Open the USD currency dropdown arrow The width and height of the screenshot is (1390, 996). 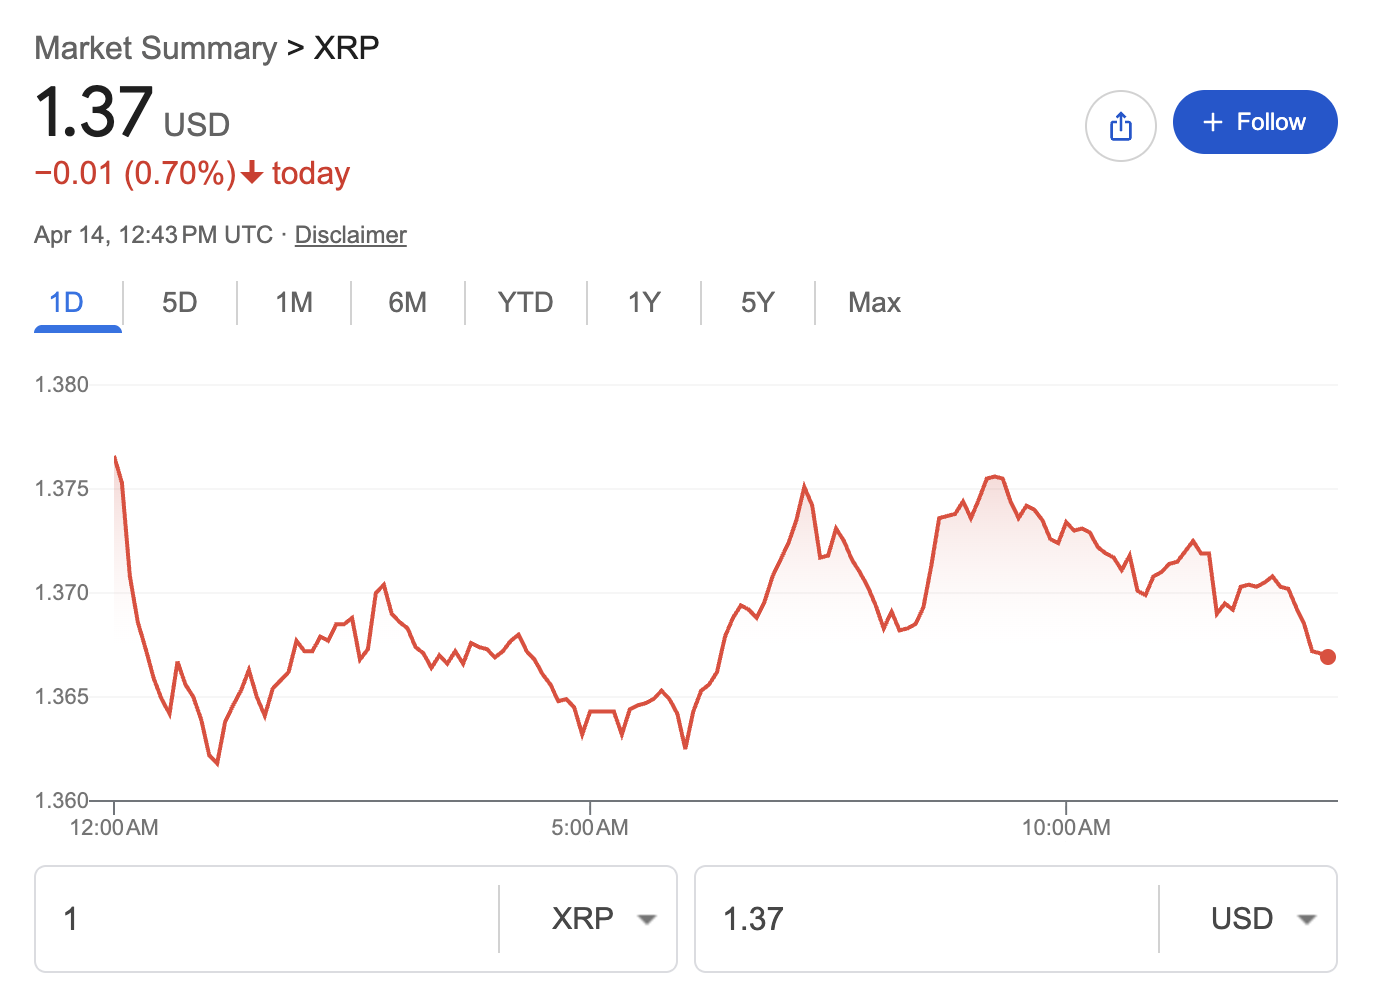tap(1310, 919)
